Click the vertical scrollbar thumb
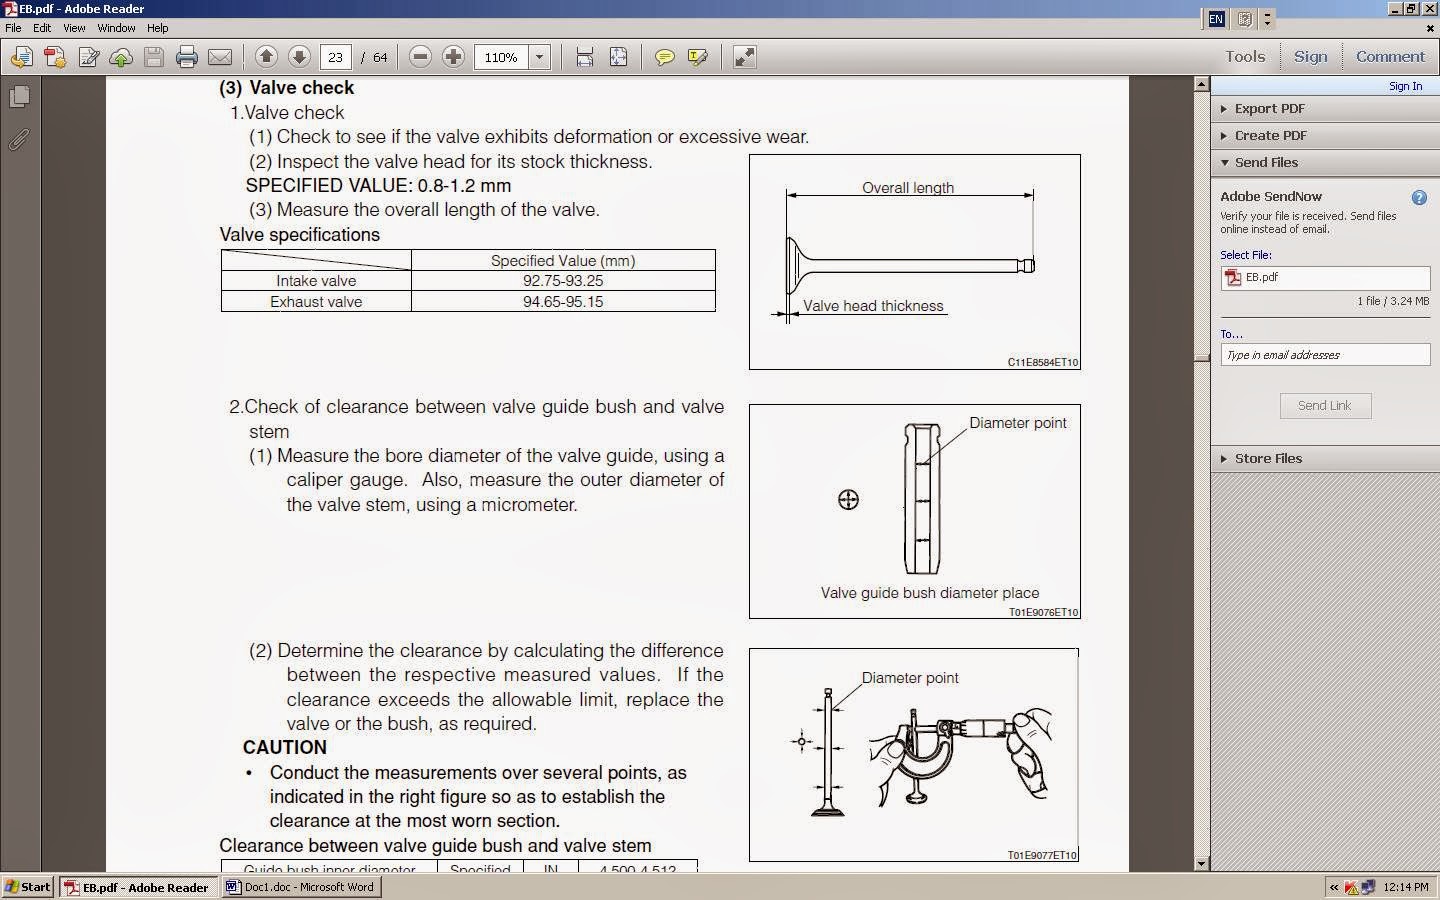Screen dimensions: 1440x900 pyautogui.click(x=1202, y=358)
